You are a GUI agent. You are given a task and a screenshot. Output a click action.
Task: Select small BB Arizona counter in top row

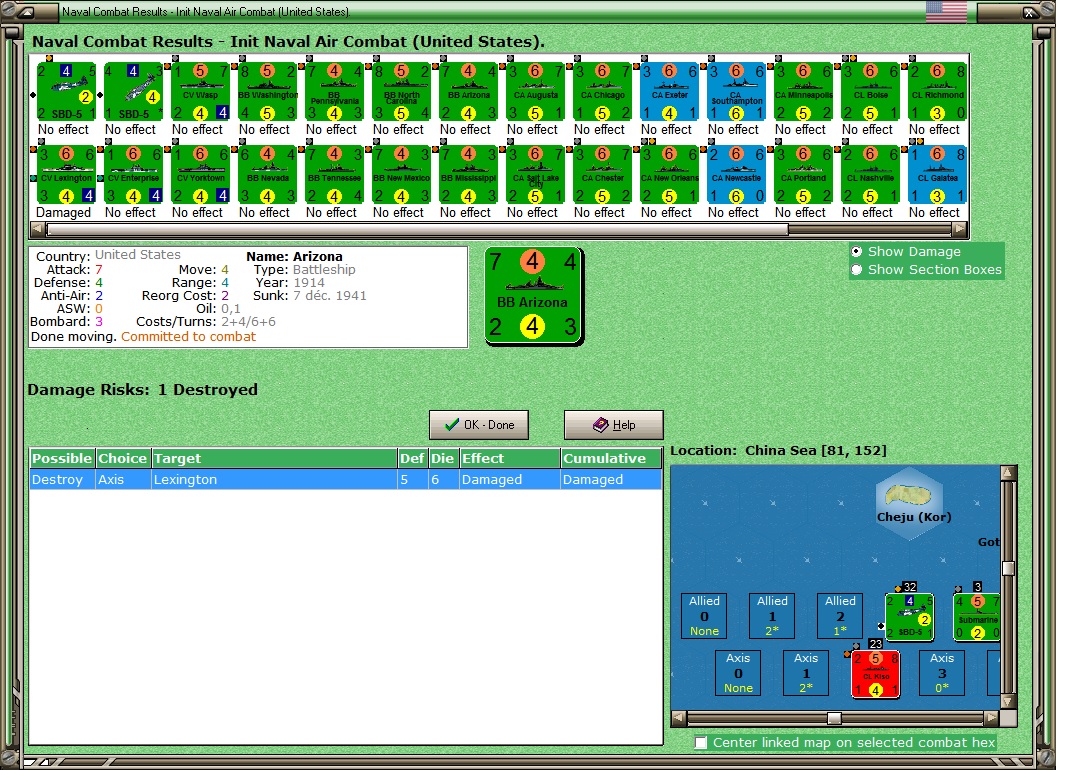467,92
